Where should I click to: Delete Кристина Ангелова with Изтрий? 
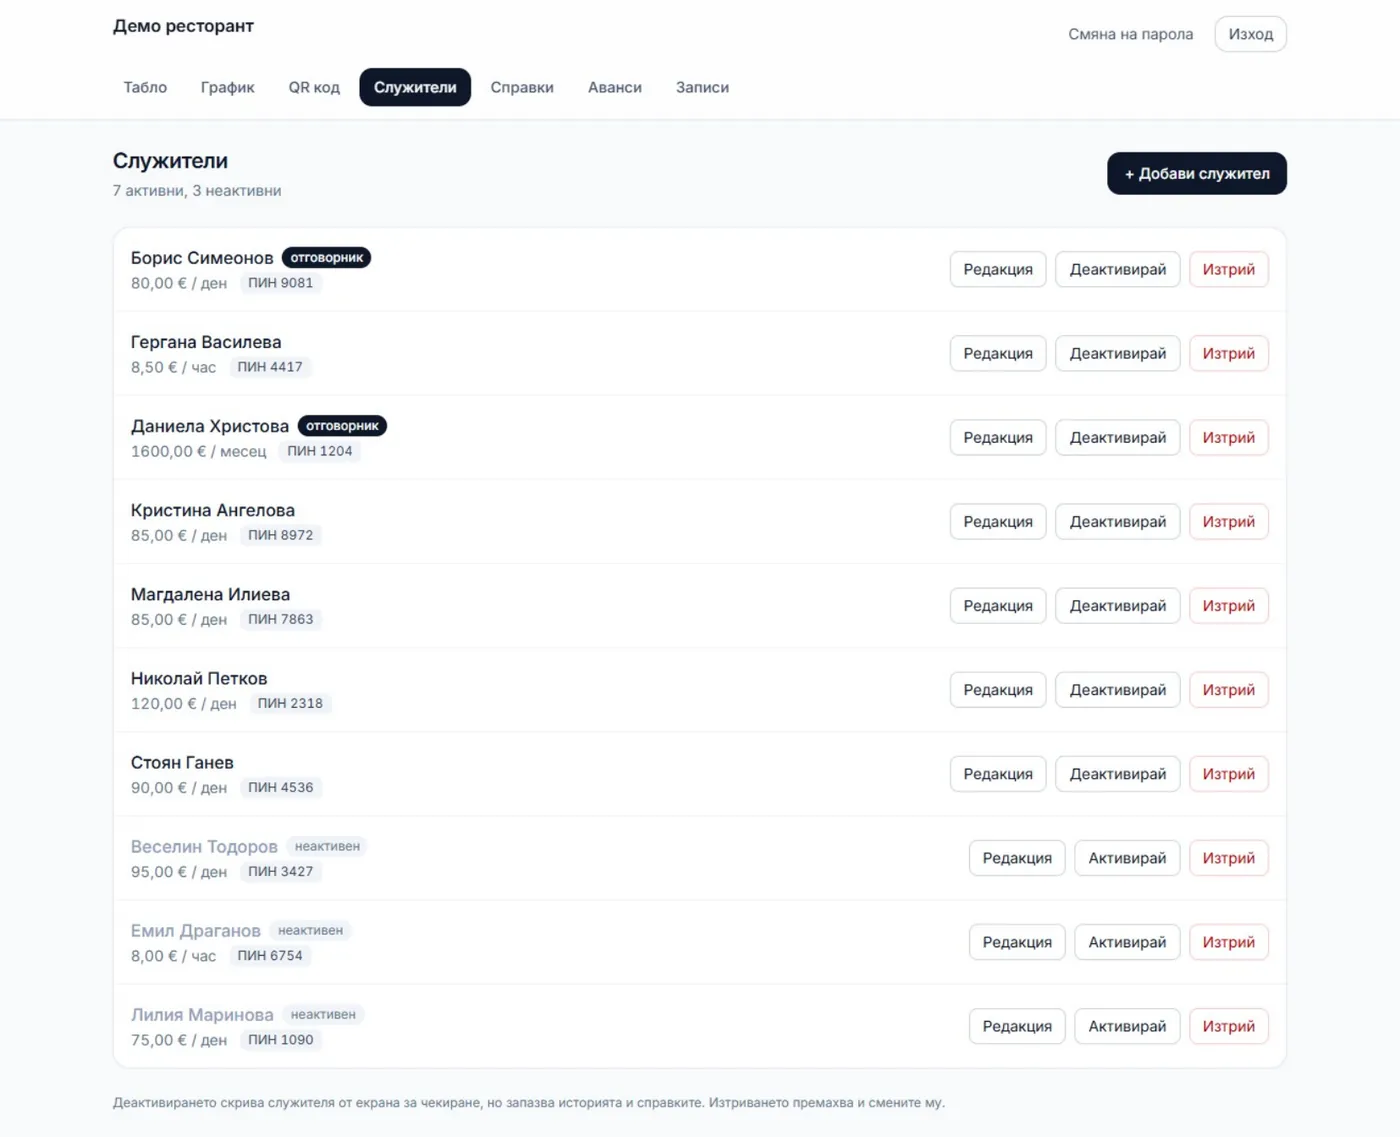1228,521
